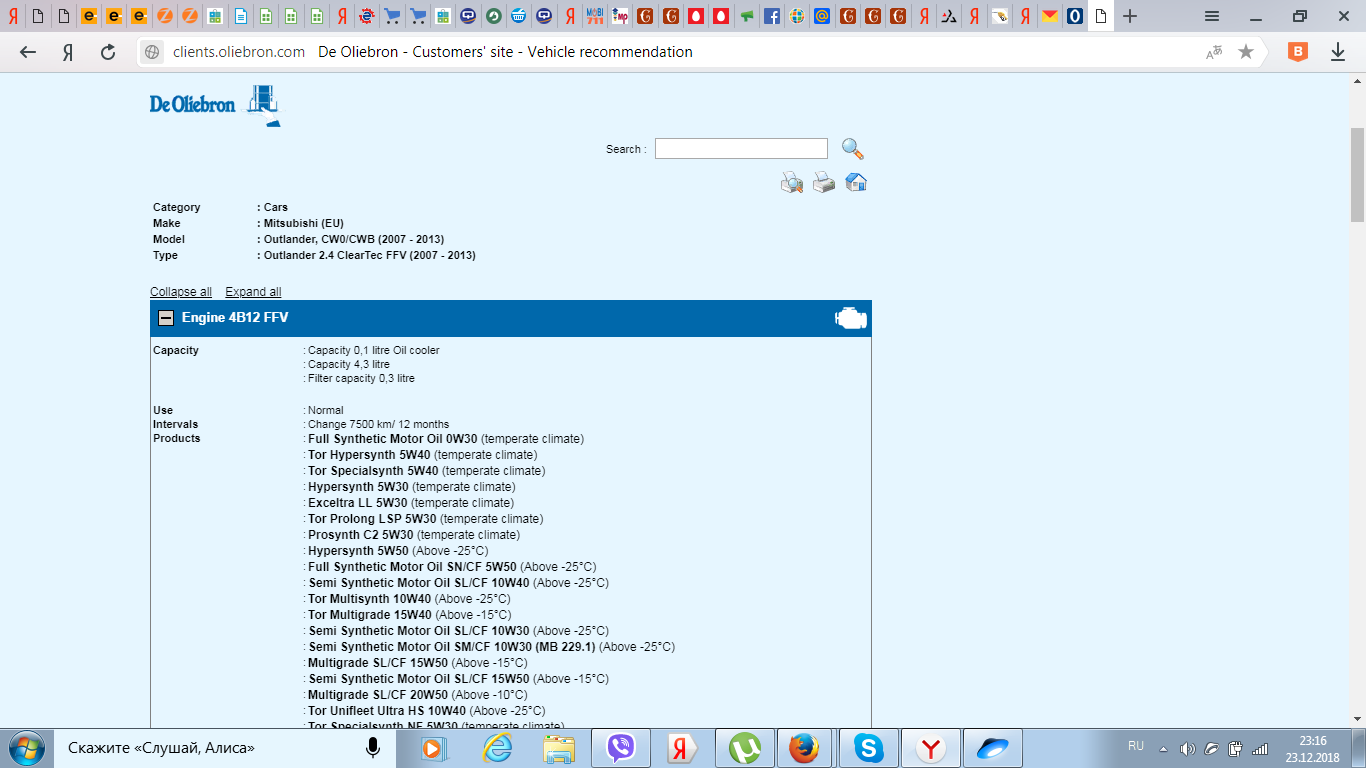Switch to the dark blue O tab

[1075, 16]
